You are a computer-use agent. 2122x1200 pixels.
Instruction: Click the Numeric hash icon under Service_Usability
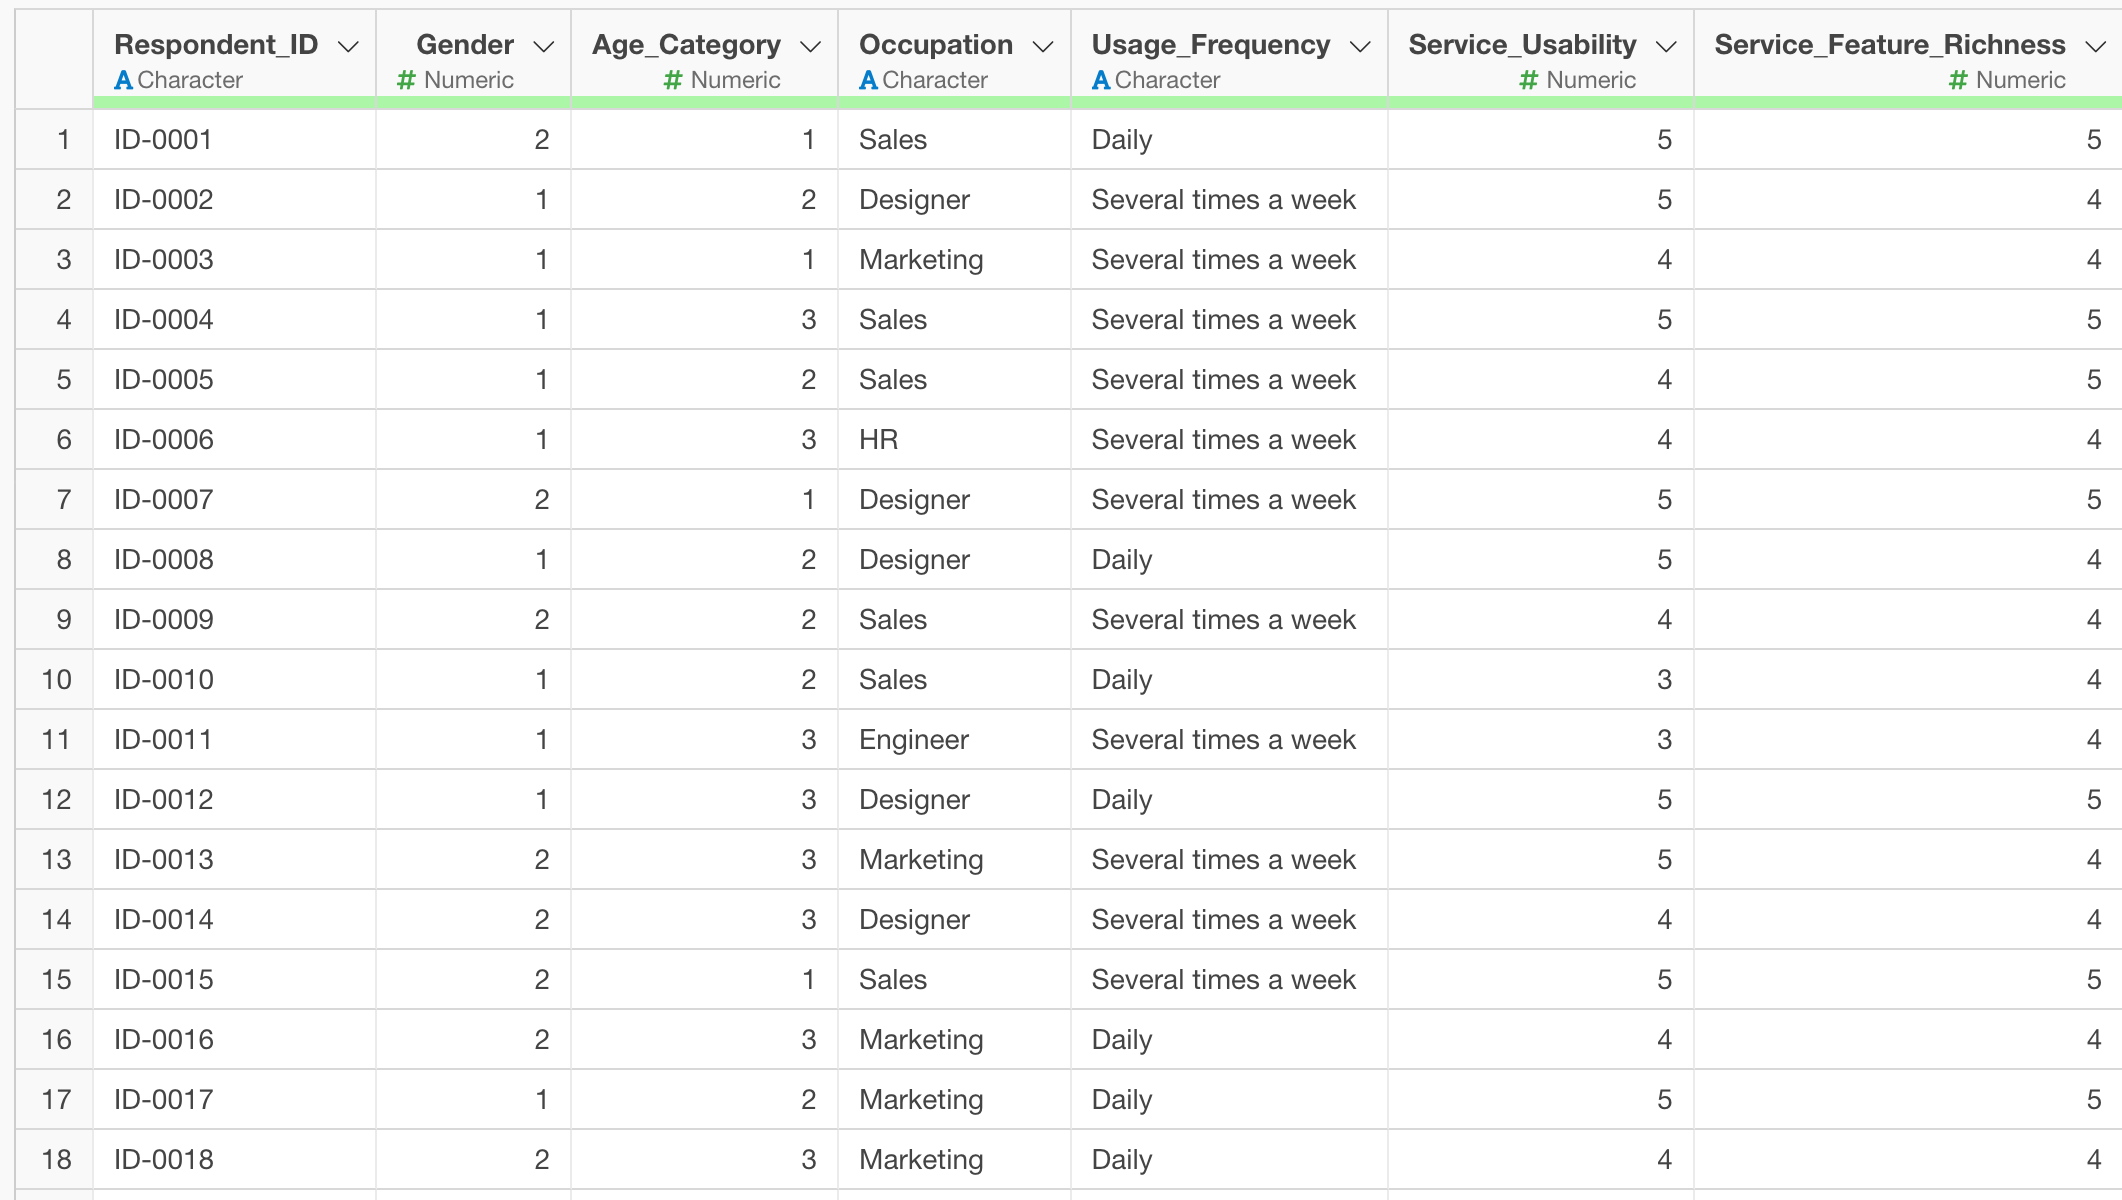[x=1528, y=80]
